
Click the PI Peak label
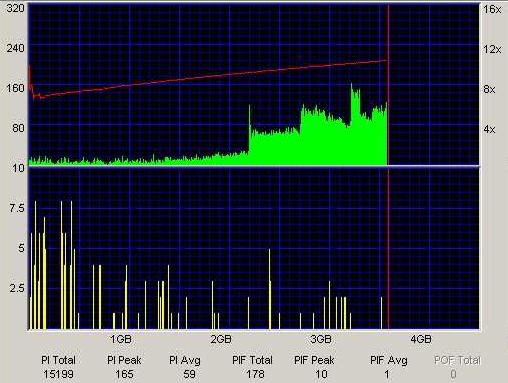[x=124, y=360]
